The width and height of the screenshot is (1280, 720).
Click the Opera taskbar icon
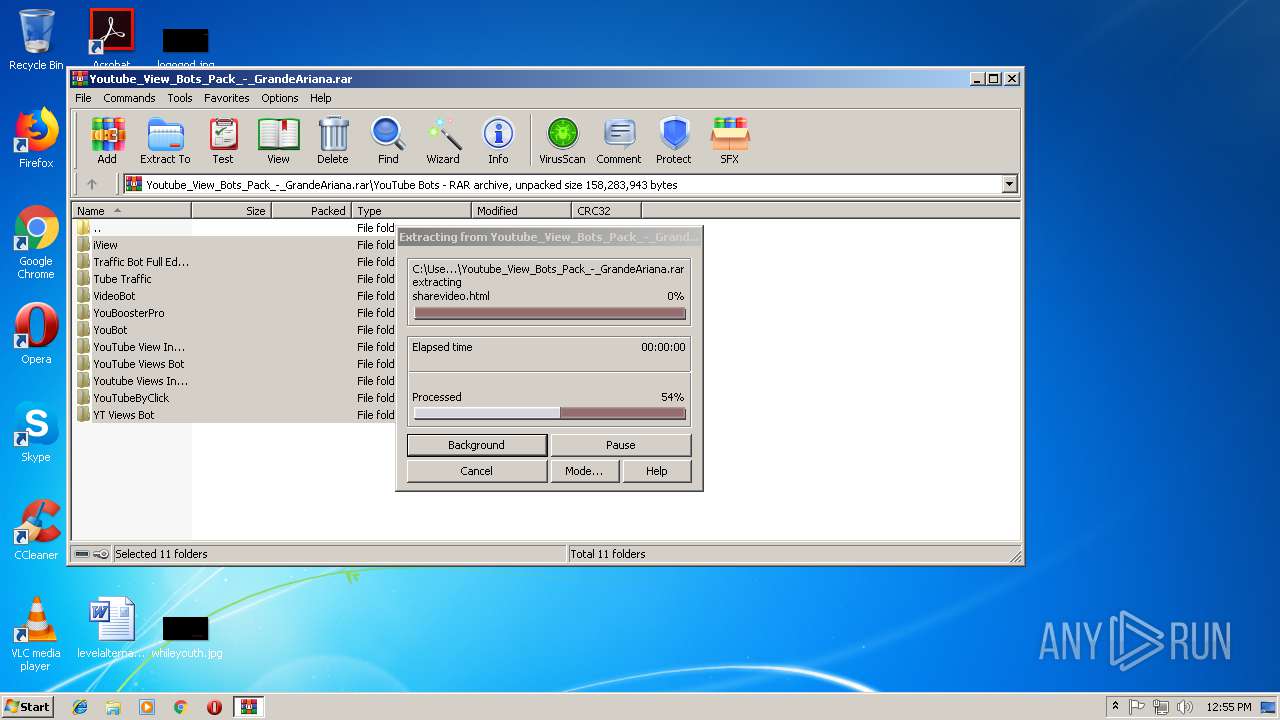[214, 707]
